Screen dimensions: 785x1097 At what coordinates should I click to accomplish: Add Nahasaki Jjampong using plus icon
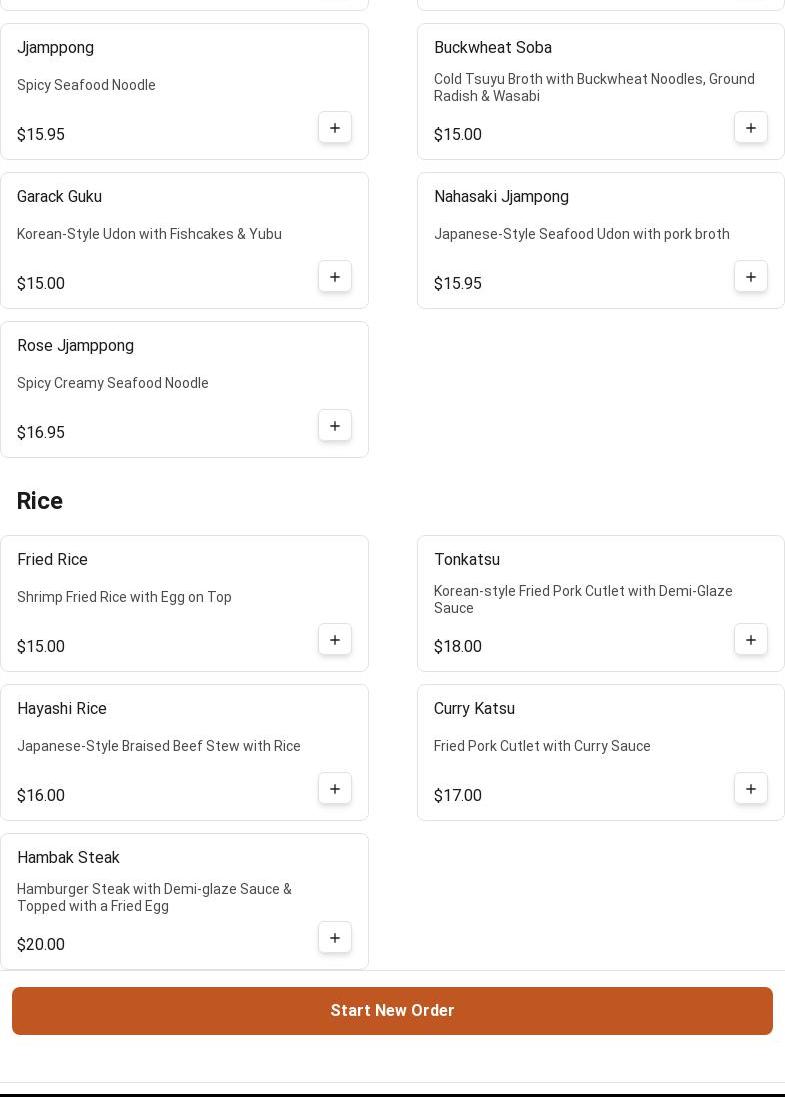click(x=751, y=277)
